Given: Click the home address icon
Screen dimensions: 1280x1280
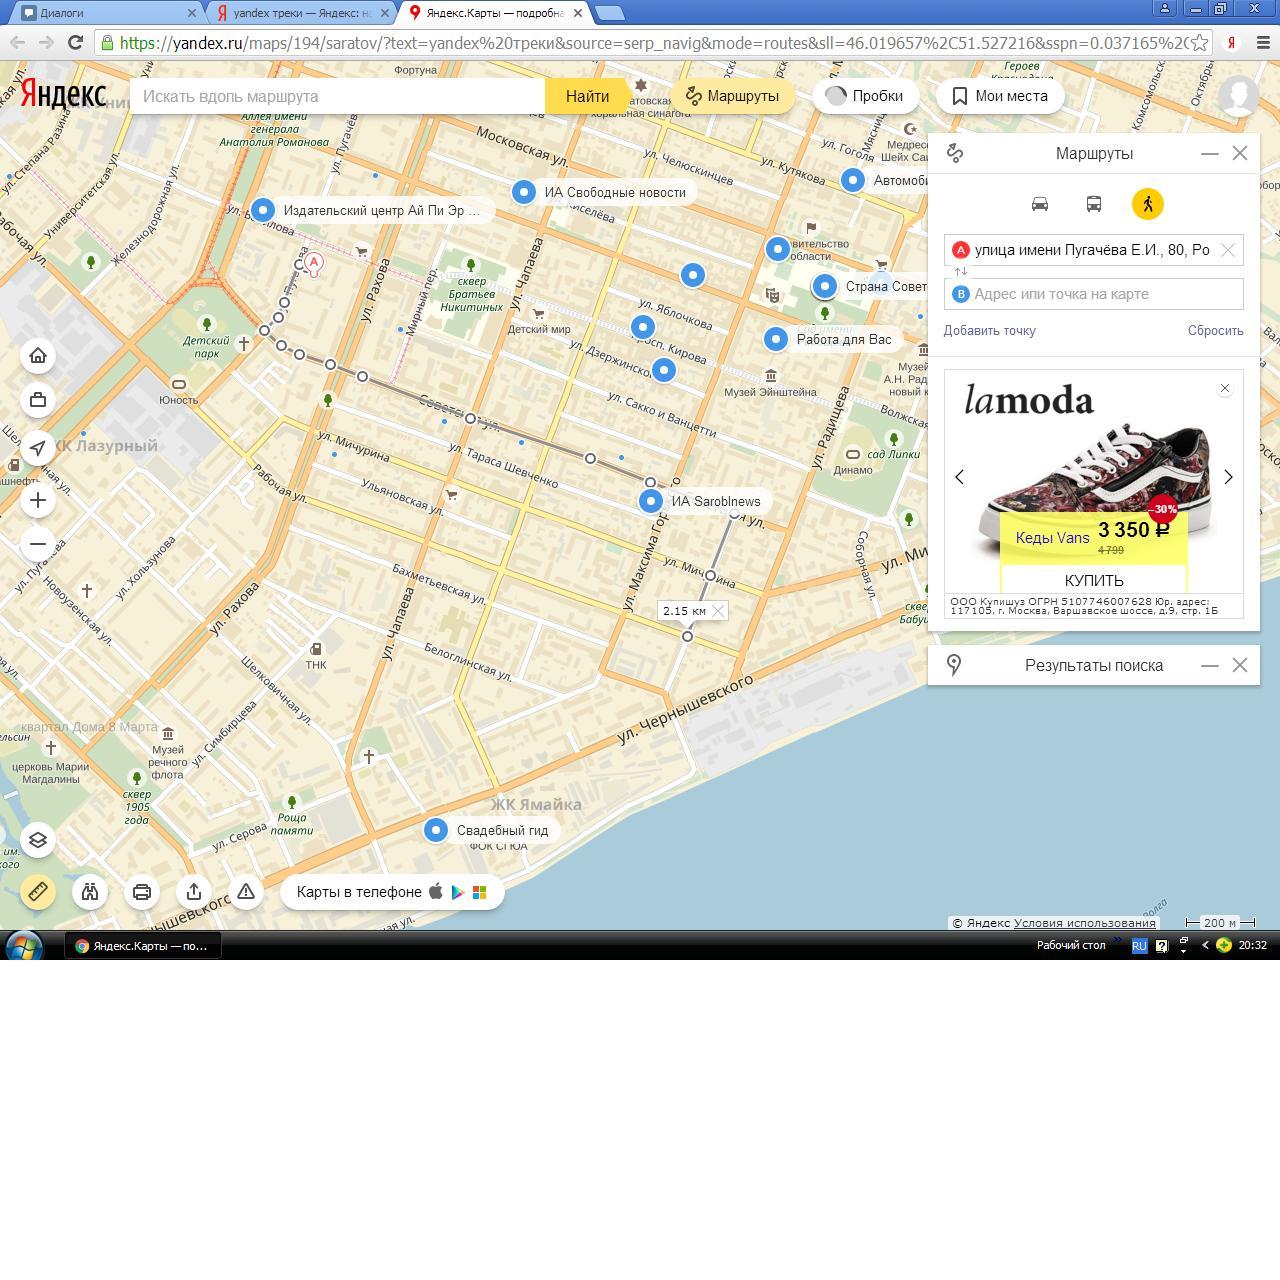Looking at the screenshot, I should click(38, 356).
